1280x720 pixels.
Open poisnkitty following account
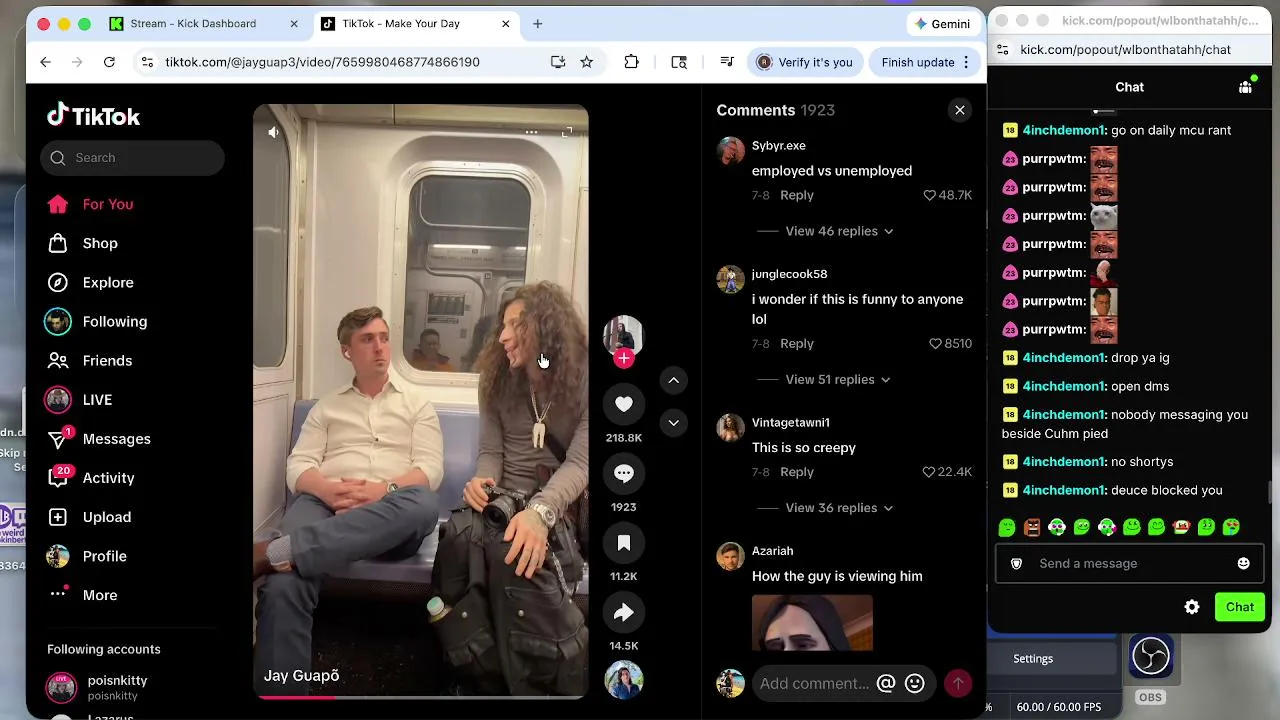click(x=117, y=687)
